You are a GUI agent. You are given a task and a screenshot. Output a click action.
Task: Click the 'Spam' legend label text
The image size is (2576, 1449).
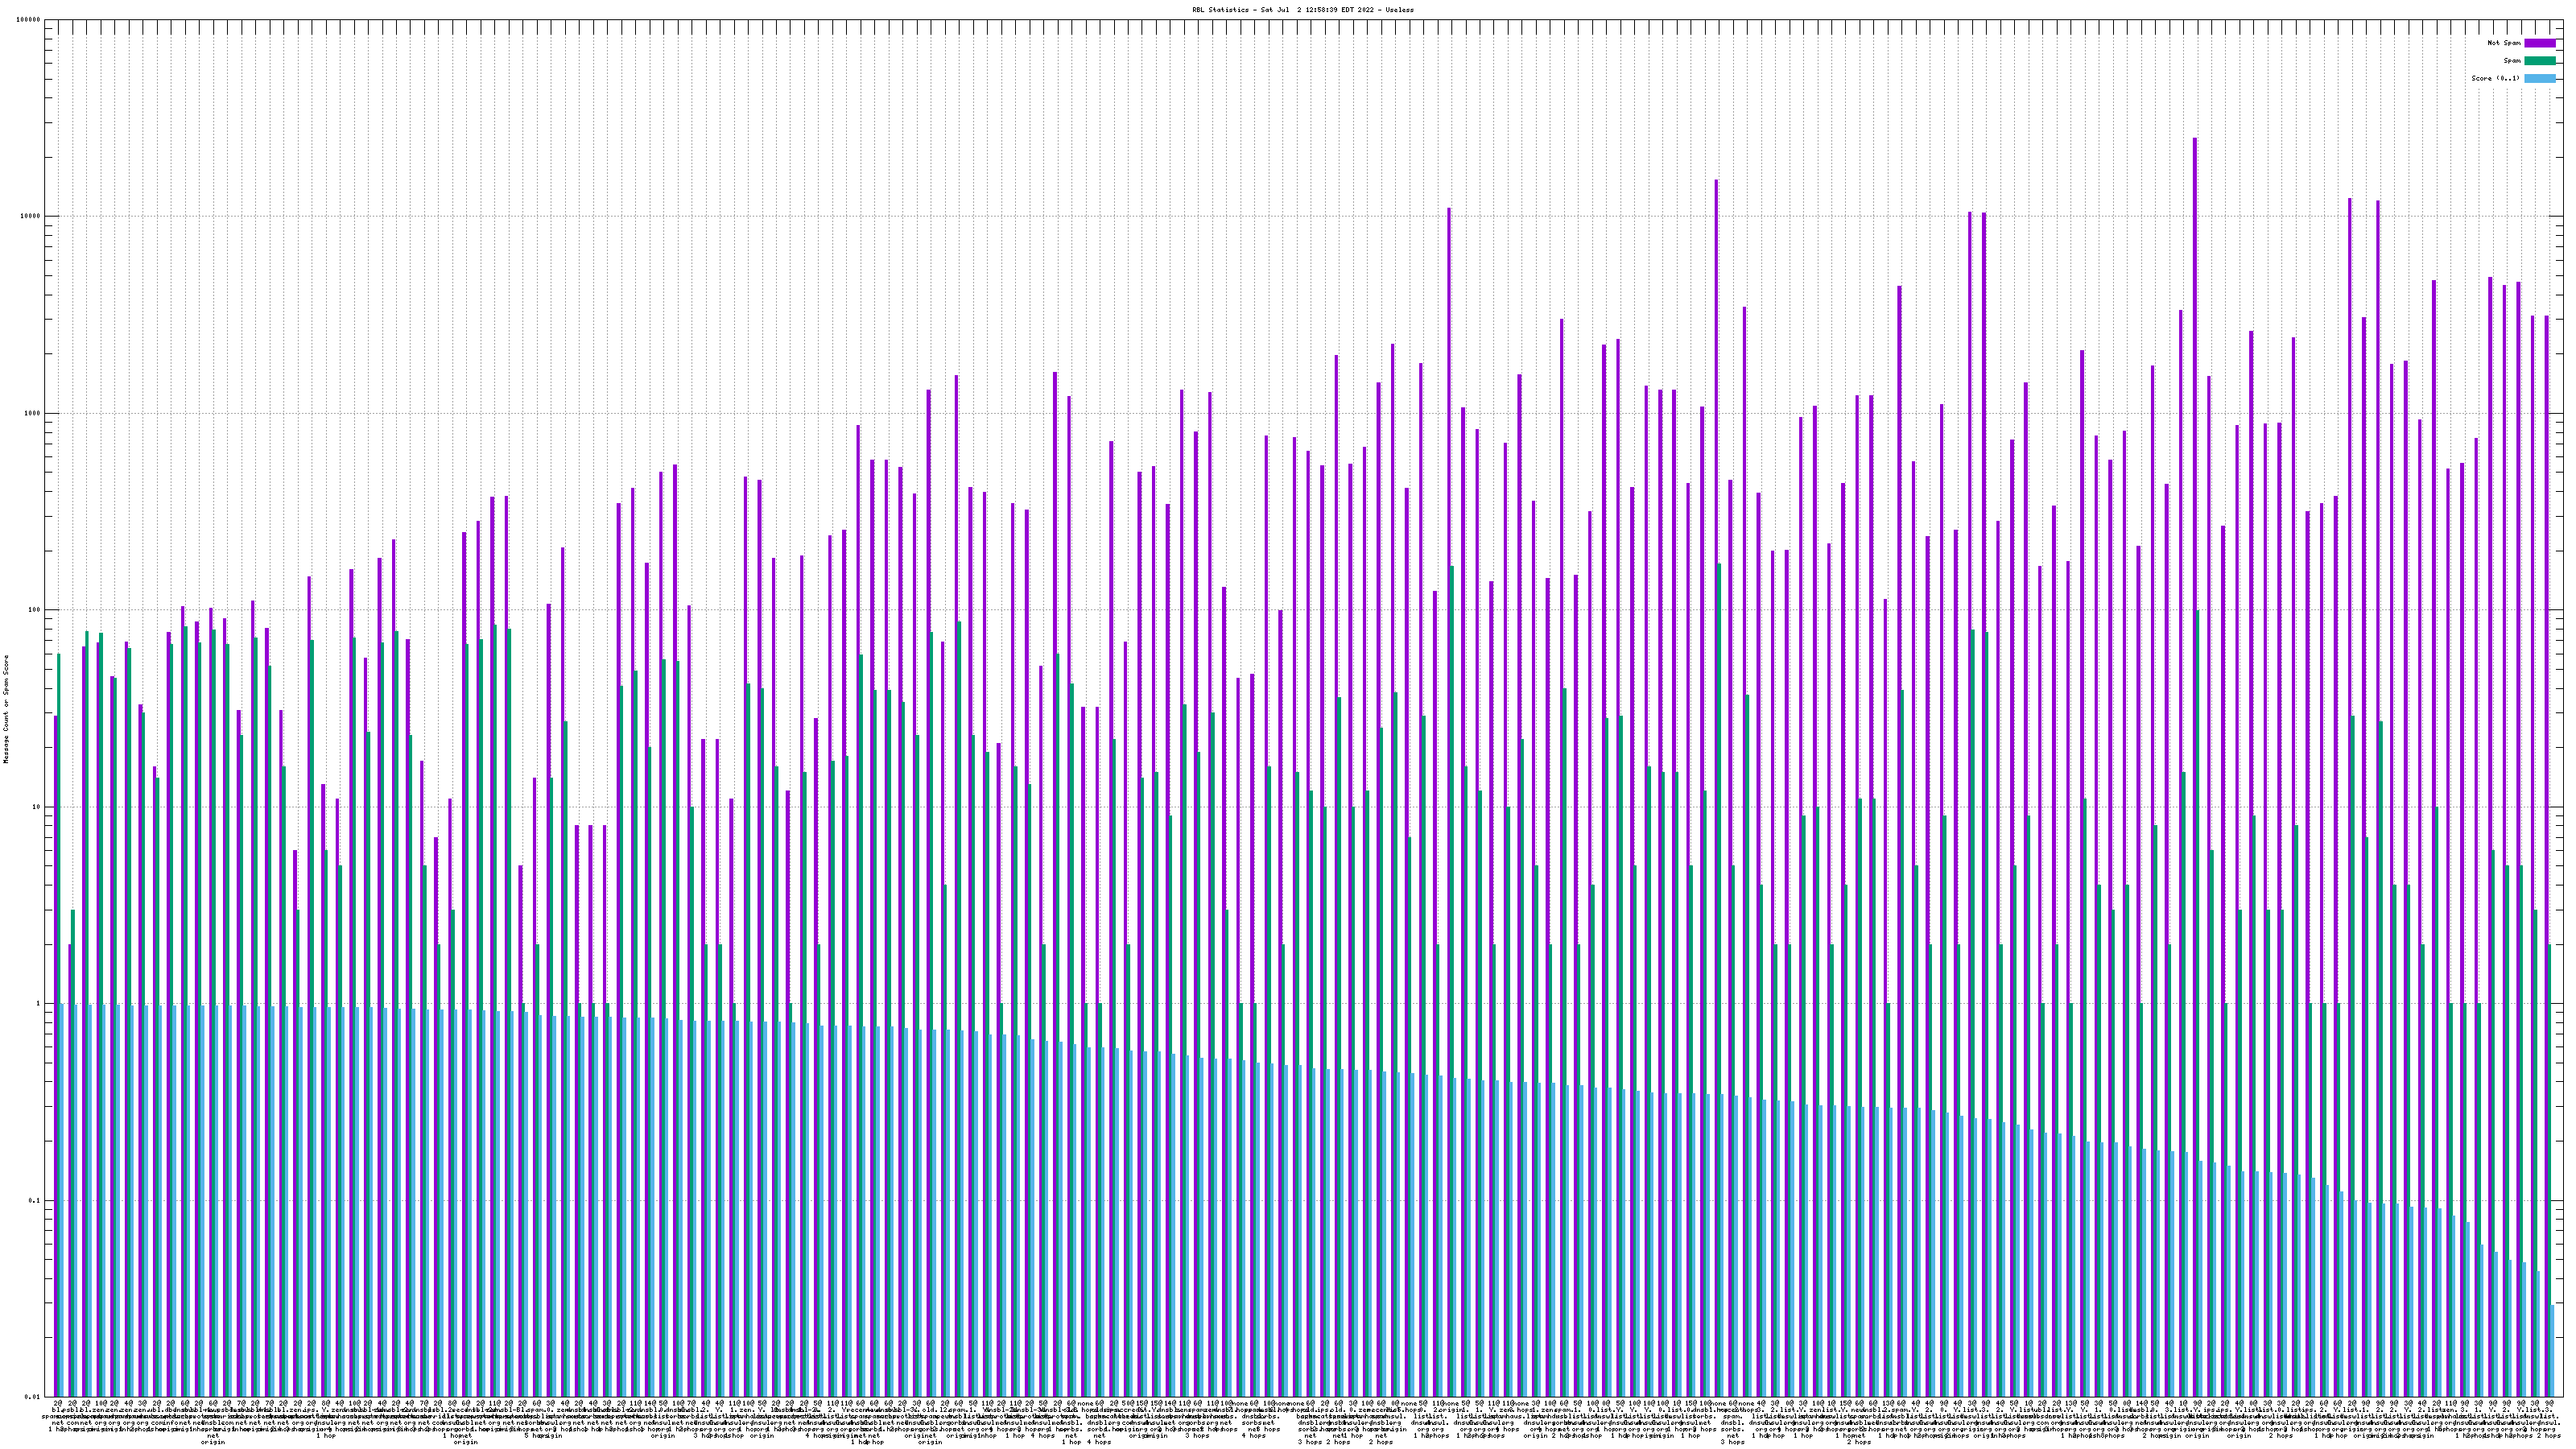coord(2512,61)
